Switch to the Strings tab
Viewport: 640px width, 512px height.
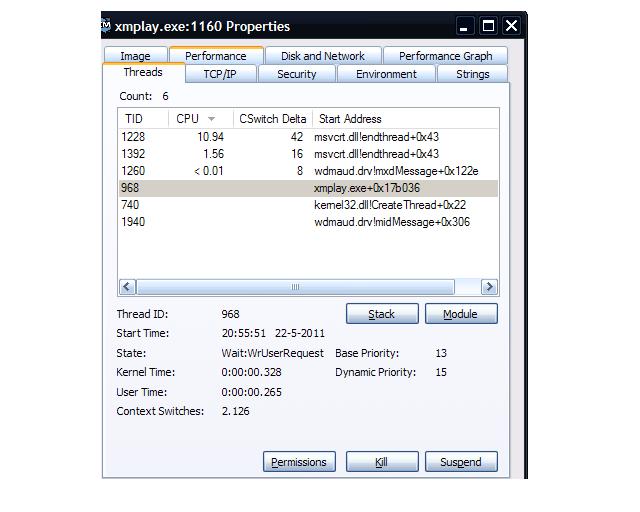[x=472, y=74]
